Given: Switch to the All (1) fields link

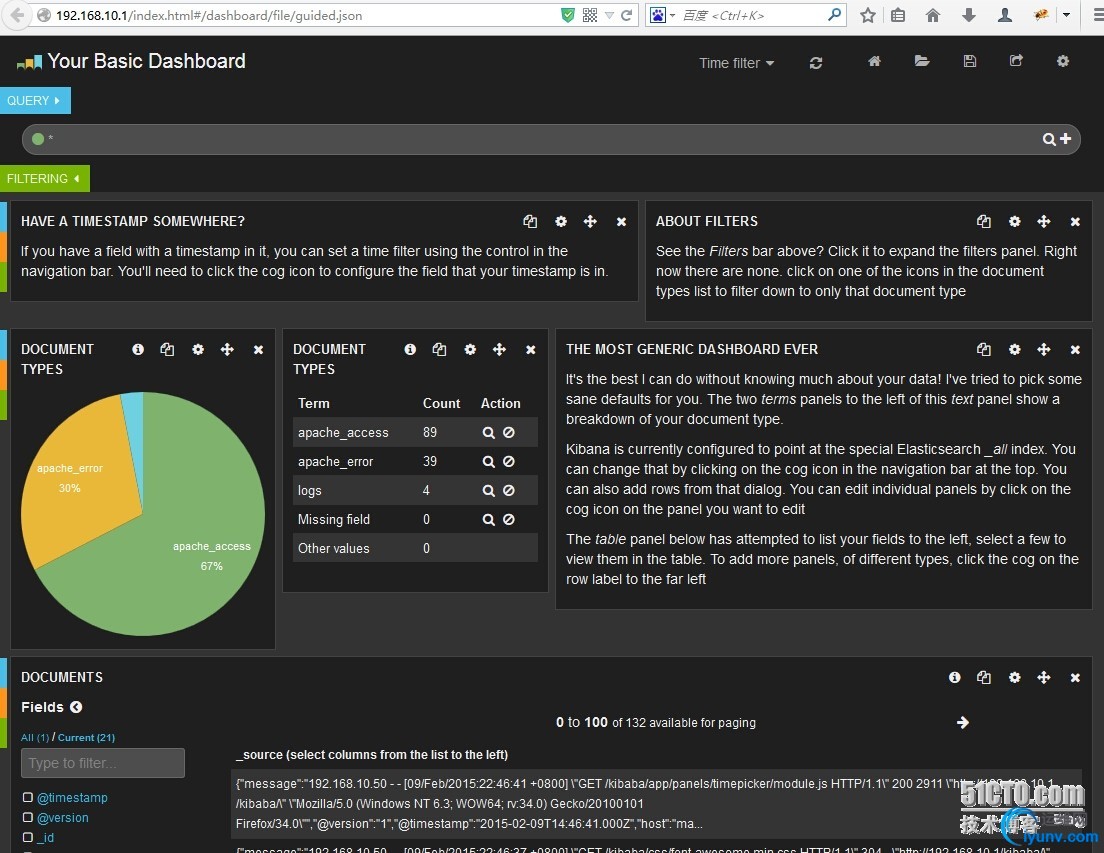Looking at the screenshot, I should tap(35, 738).
